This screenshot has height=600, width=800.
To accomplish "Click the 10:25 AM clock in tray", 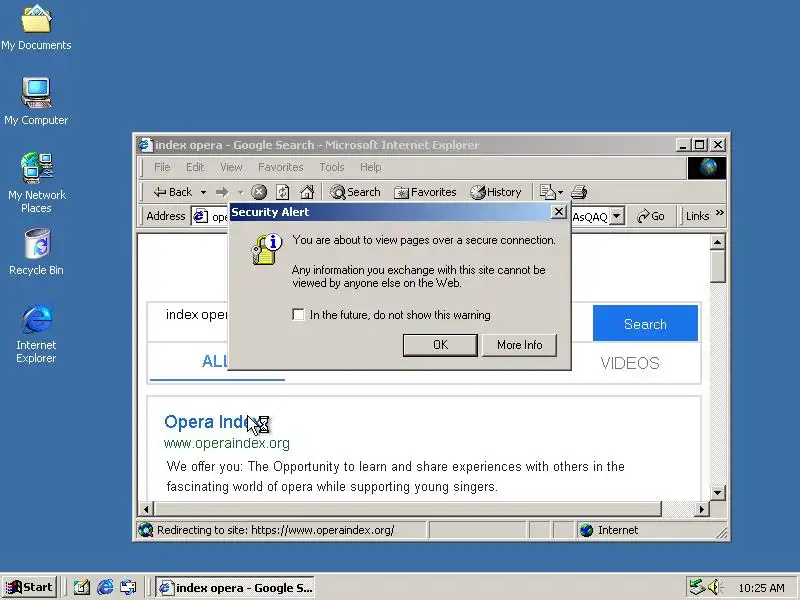I will (761, 588).
